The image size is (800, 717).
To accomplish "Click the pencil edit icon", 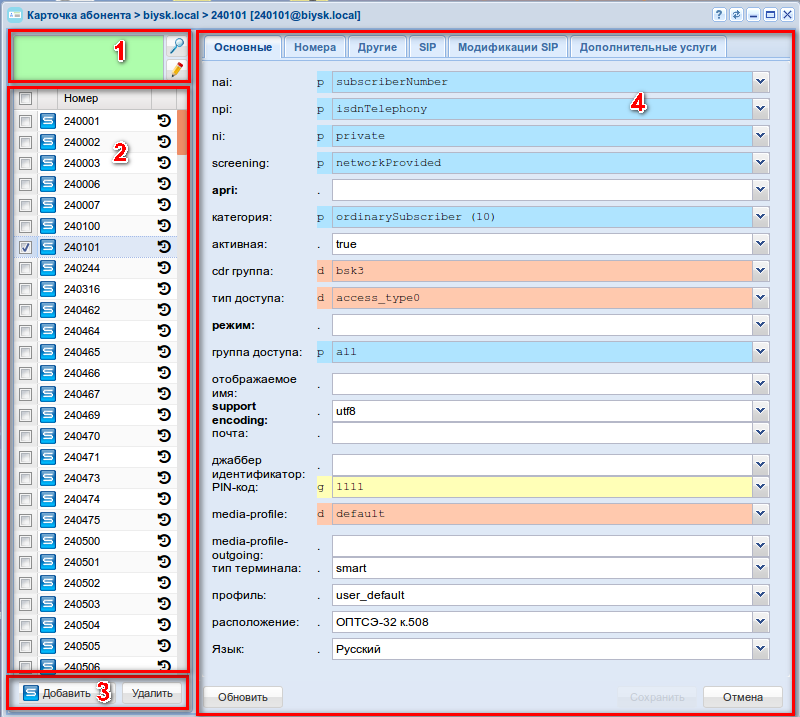I will point(176,69).
